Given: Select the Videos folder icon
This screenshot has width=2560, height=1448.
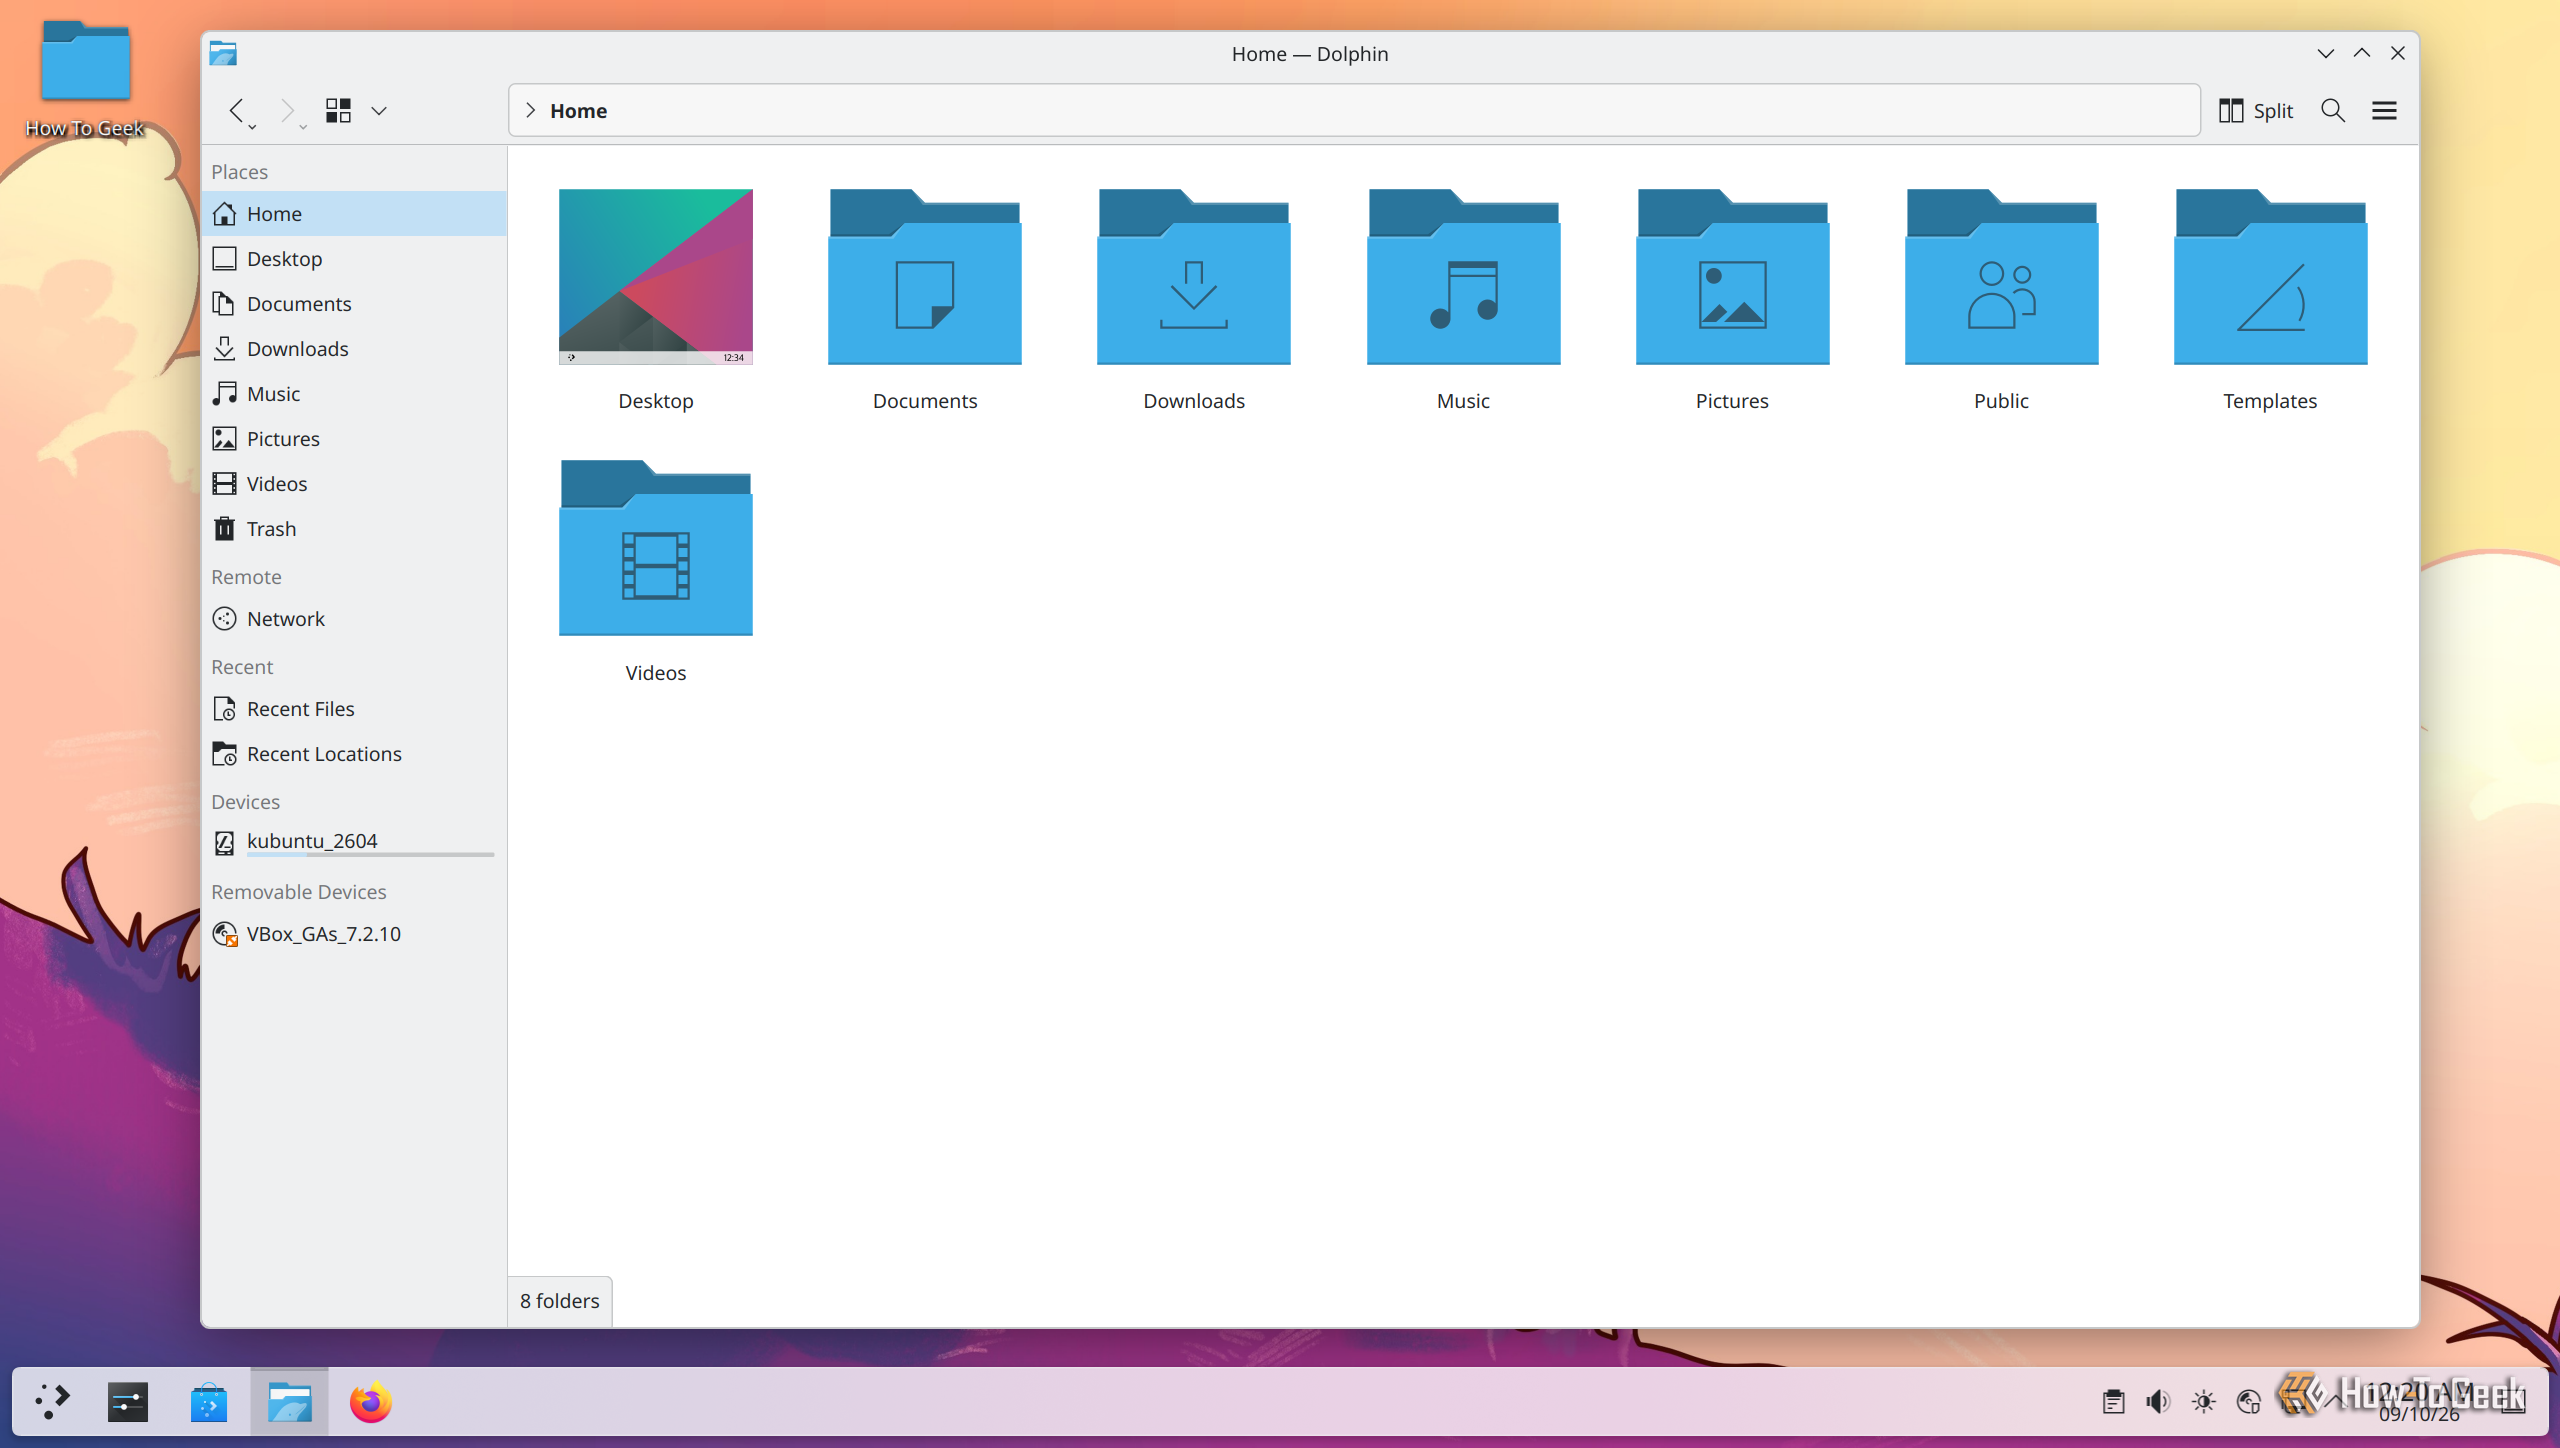Looking at the screenshot, I should click(x=656, y=548).
